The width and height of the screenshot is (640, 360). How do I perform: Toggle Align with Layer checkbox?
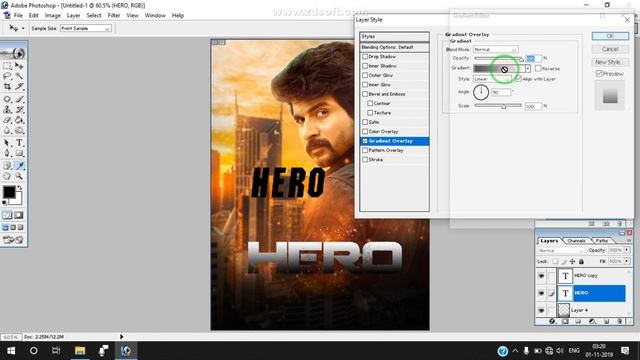[518, 79]
